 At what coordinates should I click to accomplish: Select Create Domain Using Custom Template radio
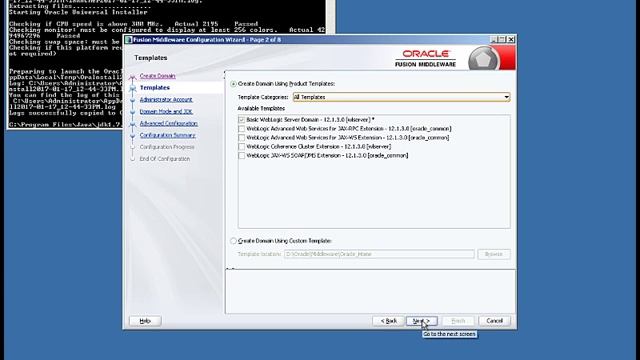click(x=233, y=241)
